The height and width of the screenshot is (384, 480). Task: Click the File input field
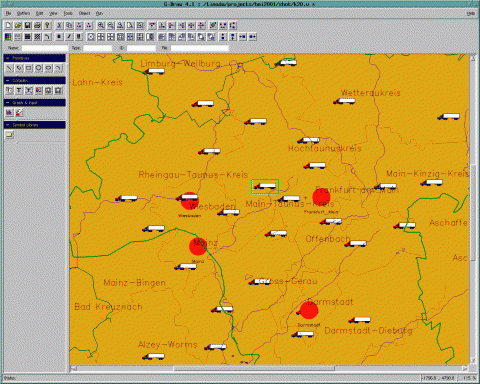(200, 48)
